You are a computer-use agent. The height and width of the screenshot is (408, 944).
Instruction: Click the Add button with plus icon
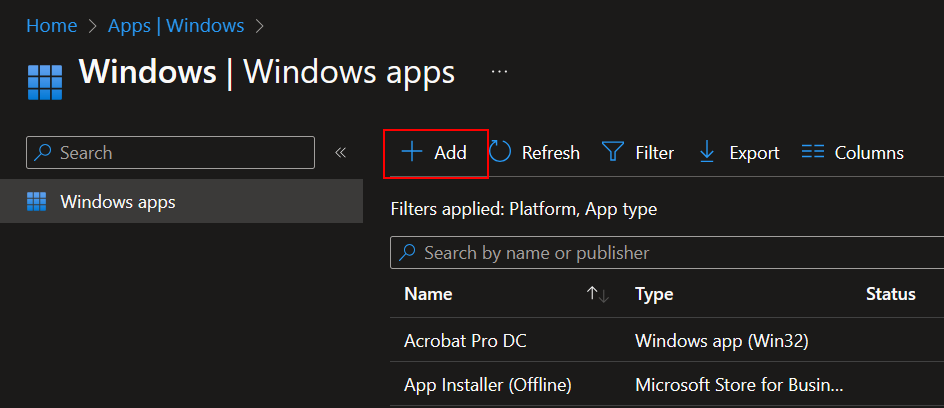[x=435, y=153]
